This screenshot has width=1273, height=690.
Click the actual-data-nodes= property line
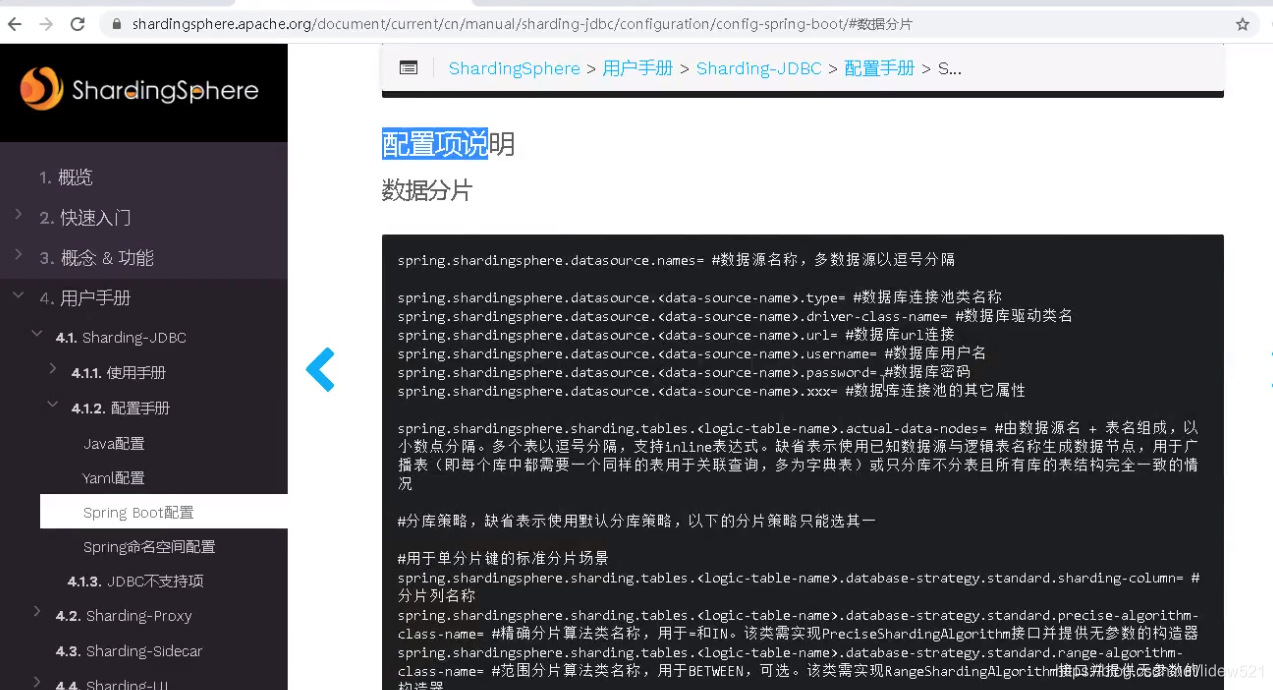click(798, 455)
